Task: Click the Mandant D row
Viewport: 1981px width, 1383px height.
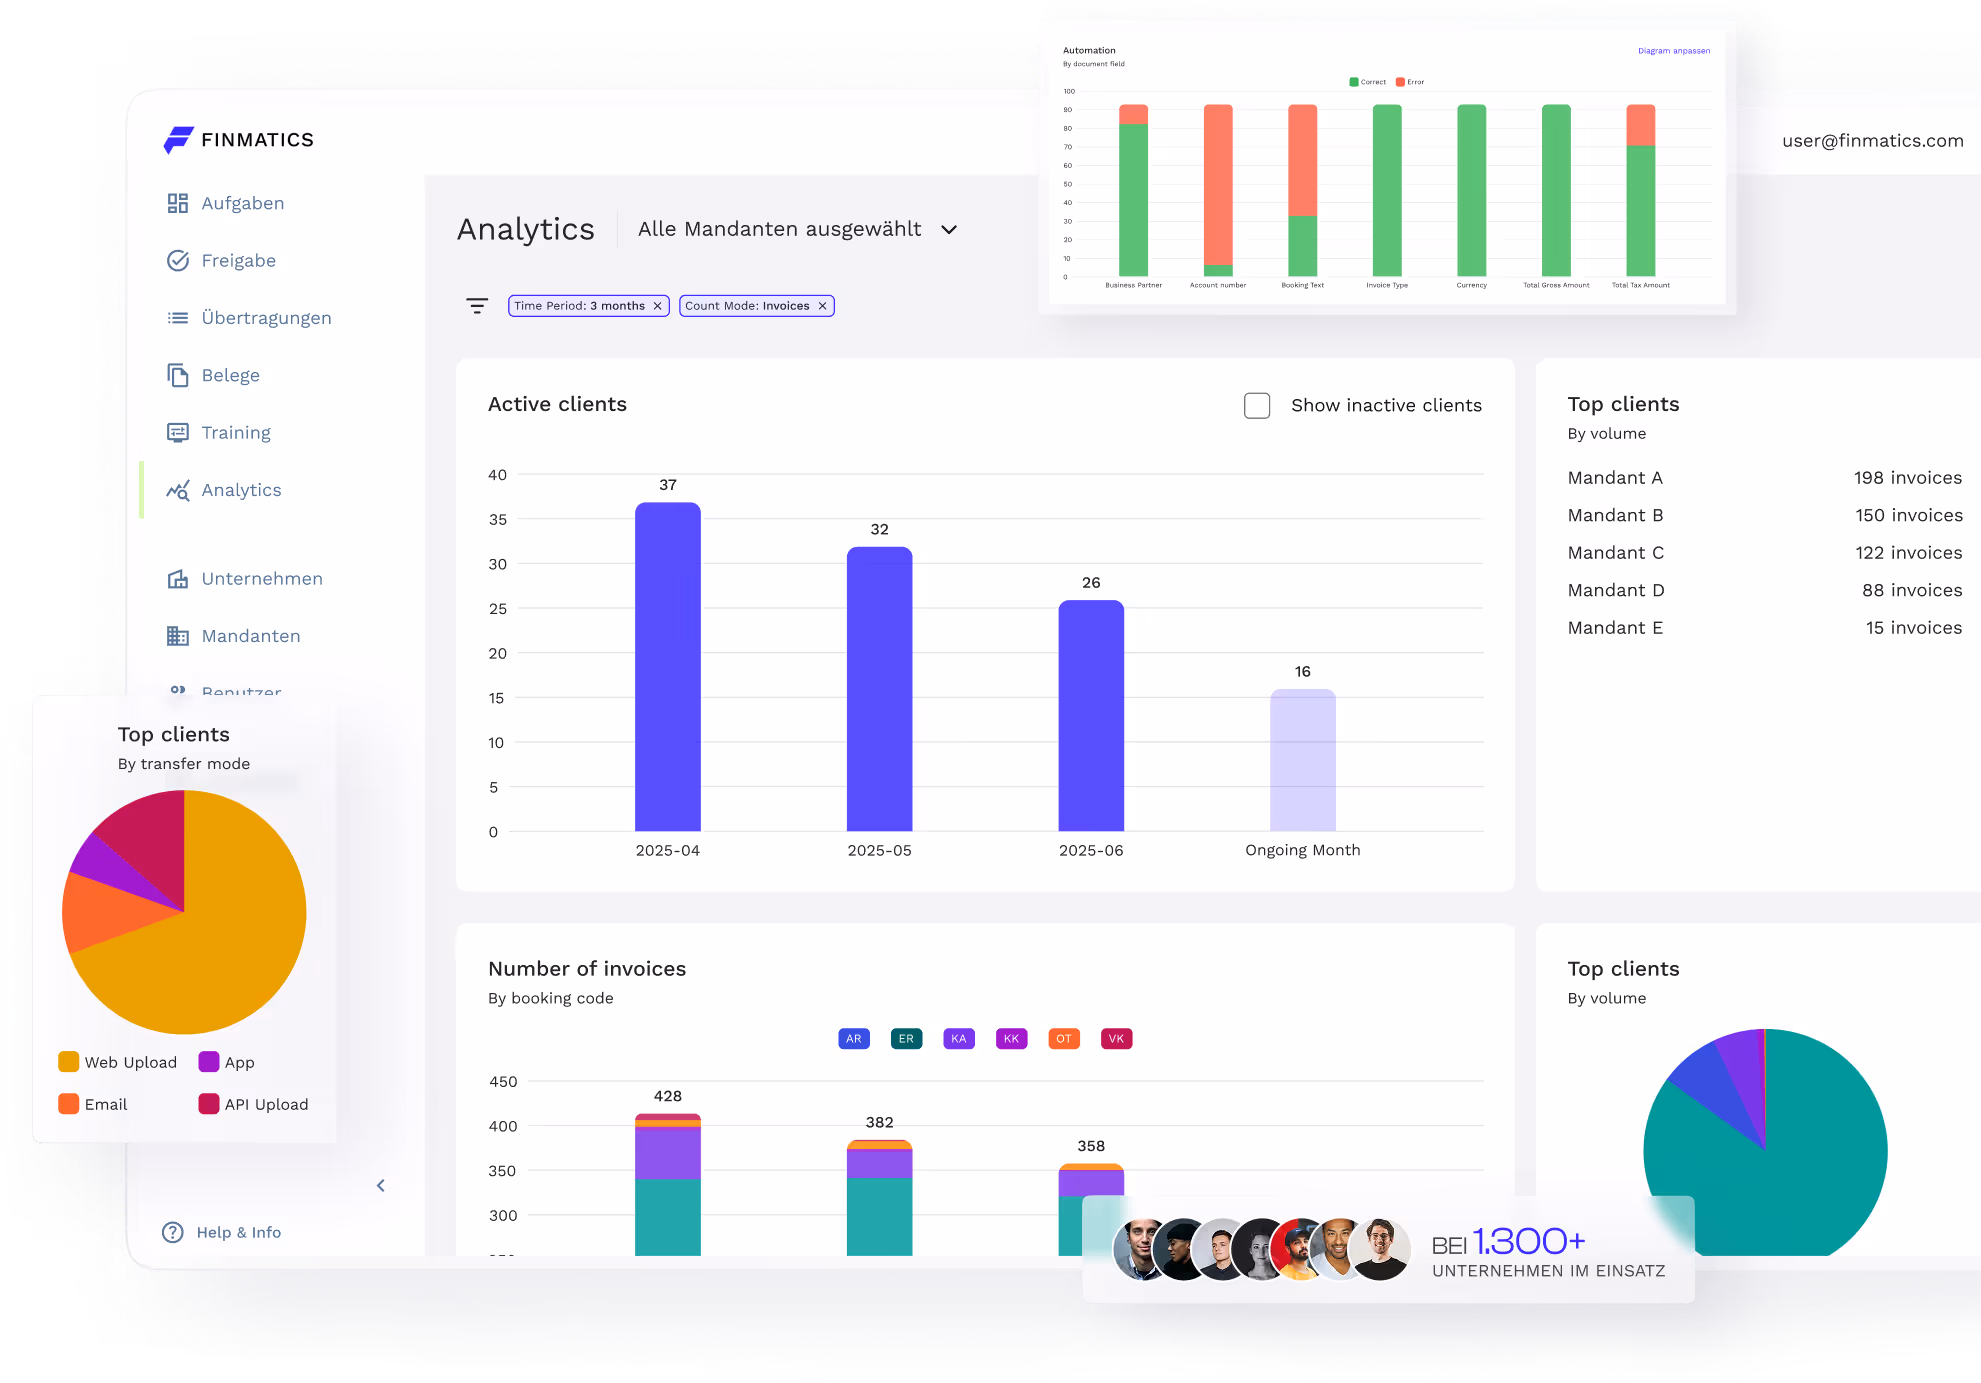Action: click(1765, 590)
